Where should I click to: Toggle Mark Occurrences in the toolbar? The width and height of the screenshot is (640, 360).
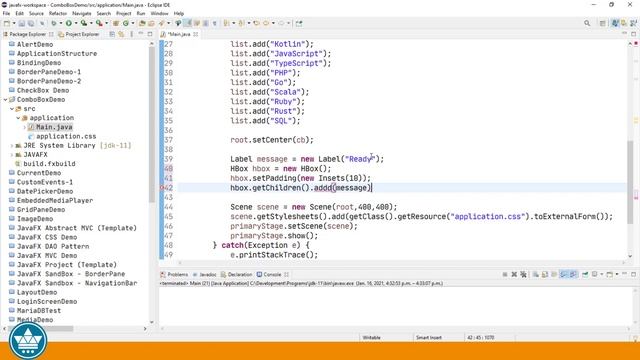(187, 23)
